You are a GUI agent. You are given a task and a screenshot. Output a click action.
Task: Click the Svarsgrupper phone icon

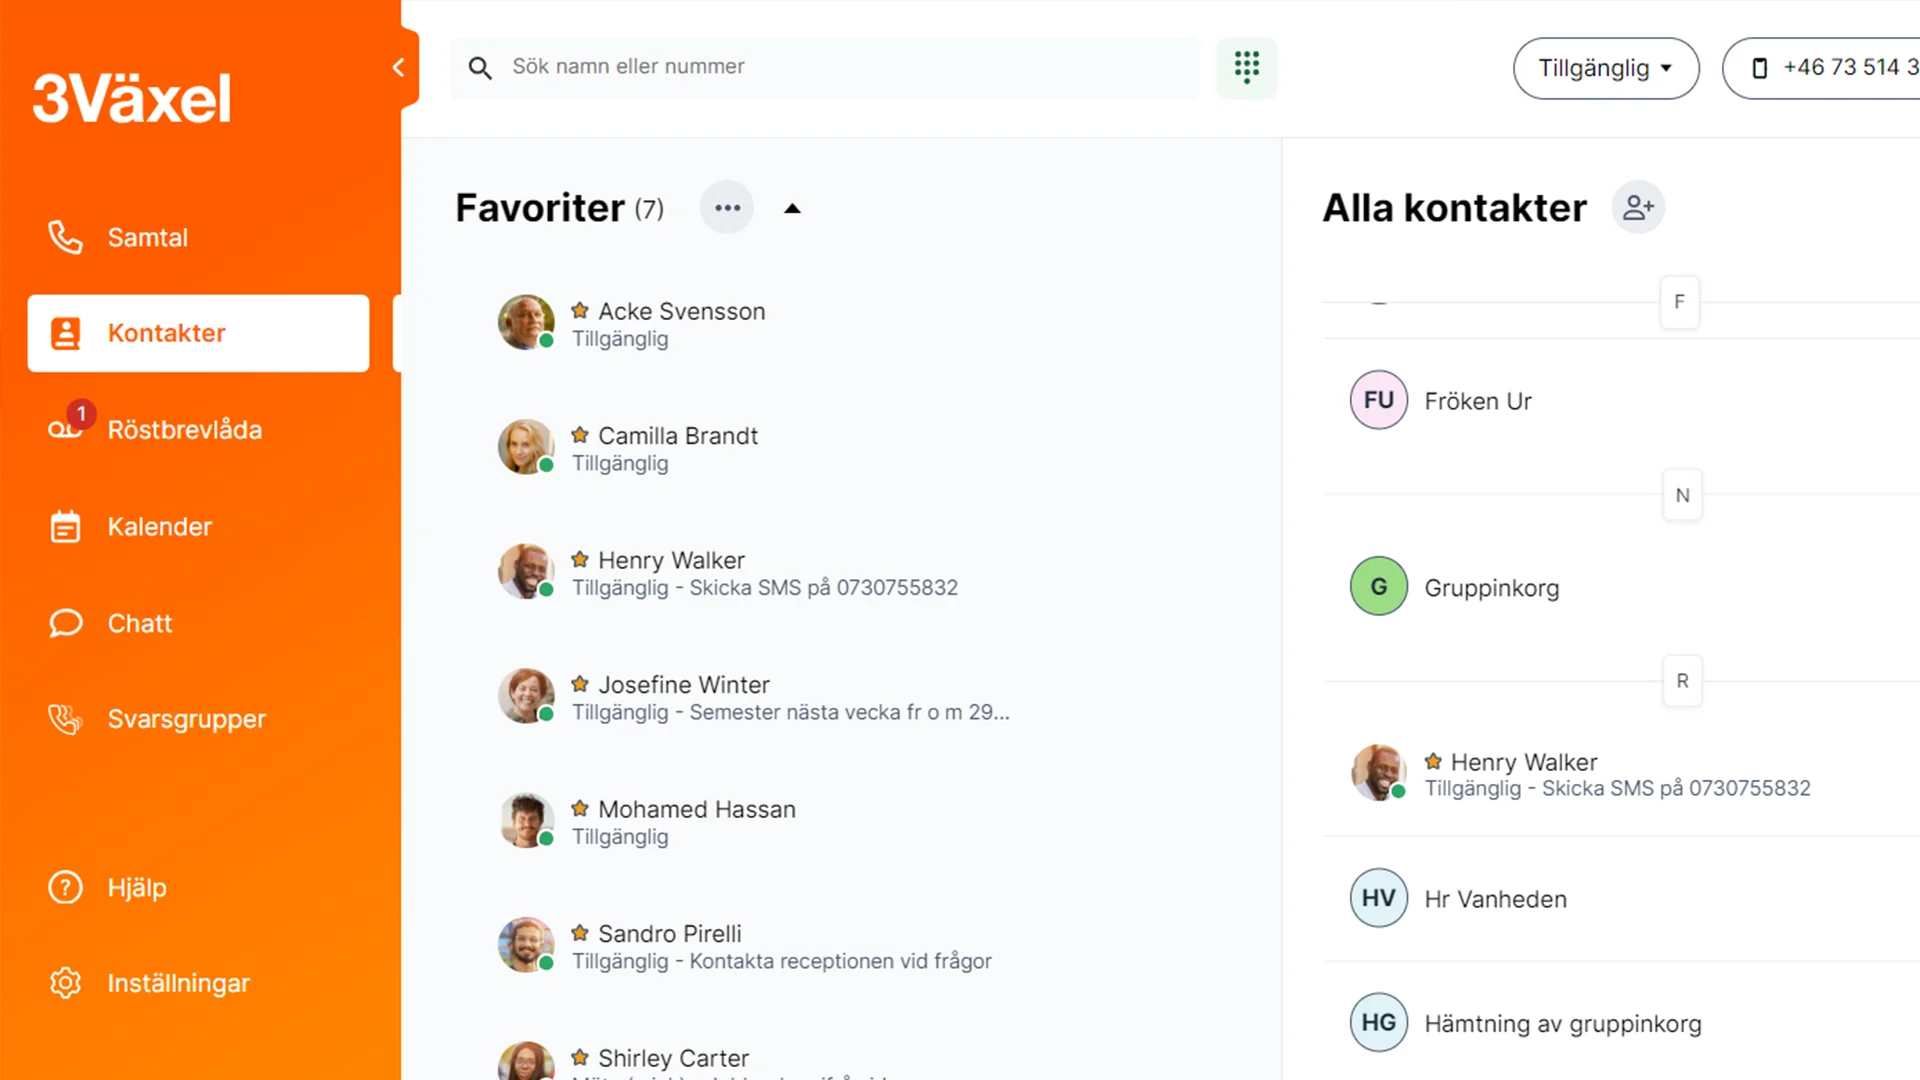click(x=66, y=719)
